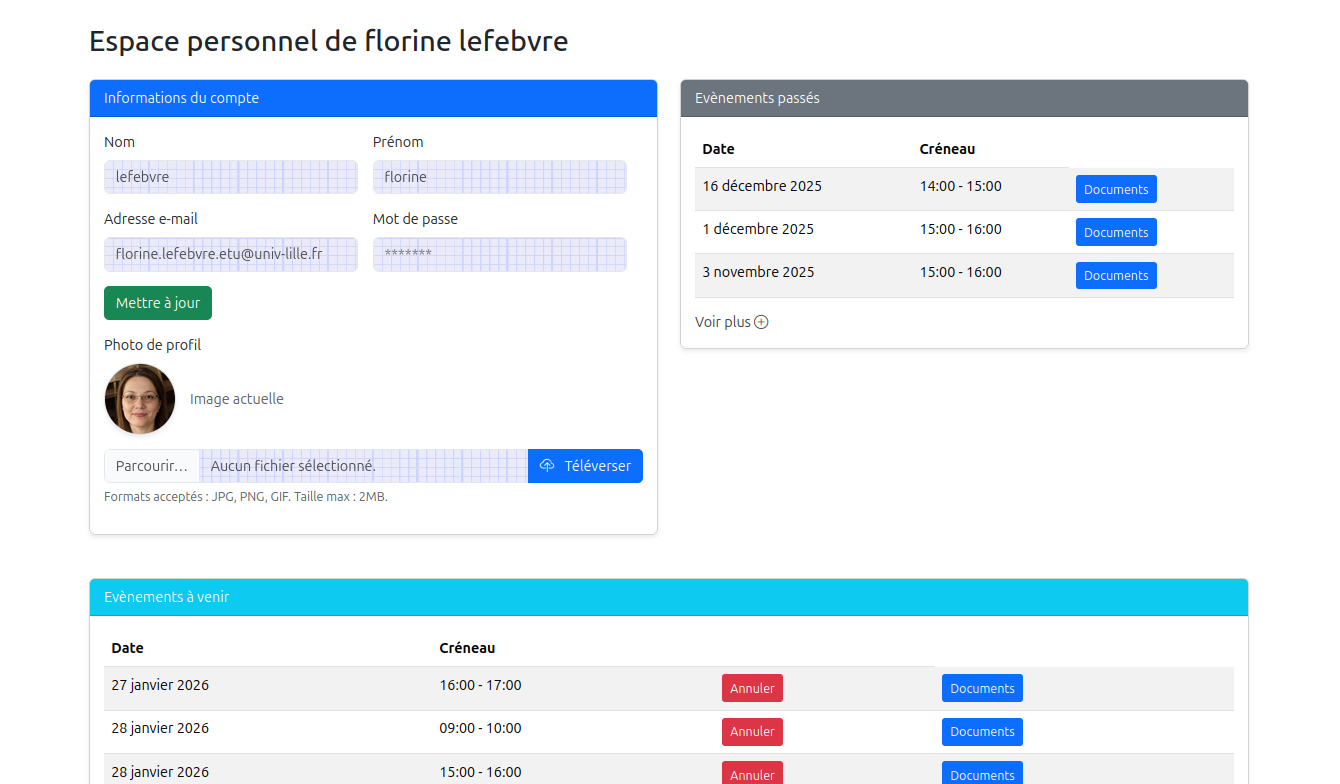Viewport: 1340px width, 784px height.
Task: Open Documents for 16 décembre 2025
Action: tap(1116, 190)
